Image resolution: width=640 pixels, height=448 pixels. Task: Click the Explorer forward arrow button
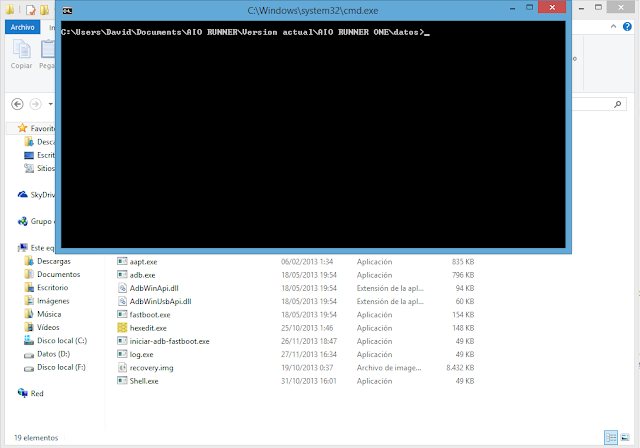click(x=36, y=104)
